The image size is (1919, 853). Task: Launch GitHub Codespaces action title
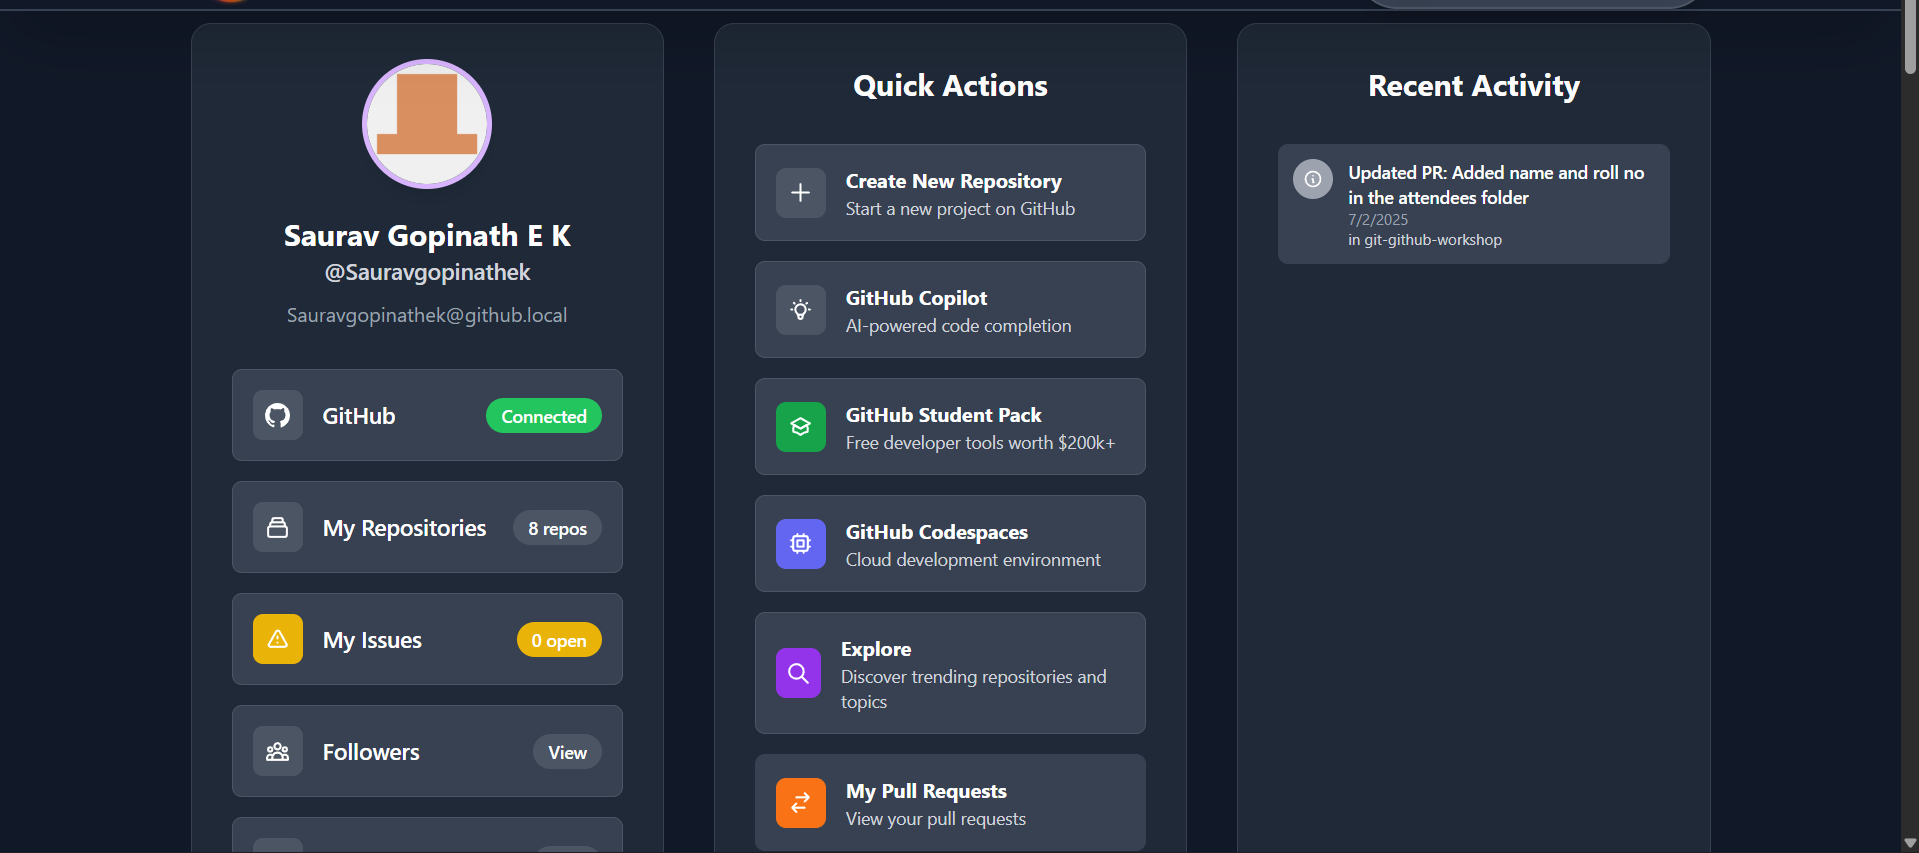[936, 532]
